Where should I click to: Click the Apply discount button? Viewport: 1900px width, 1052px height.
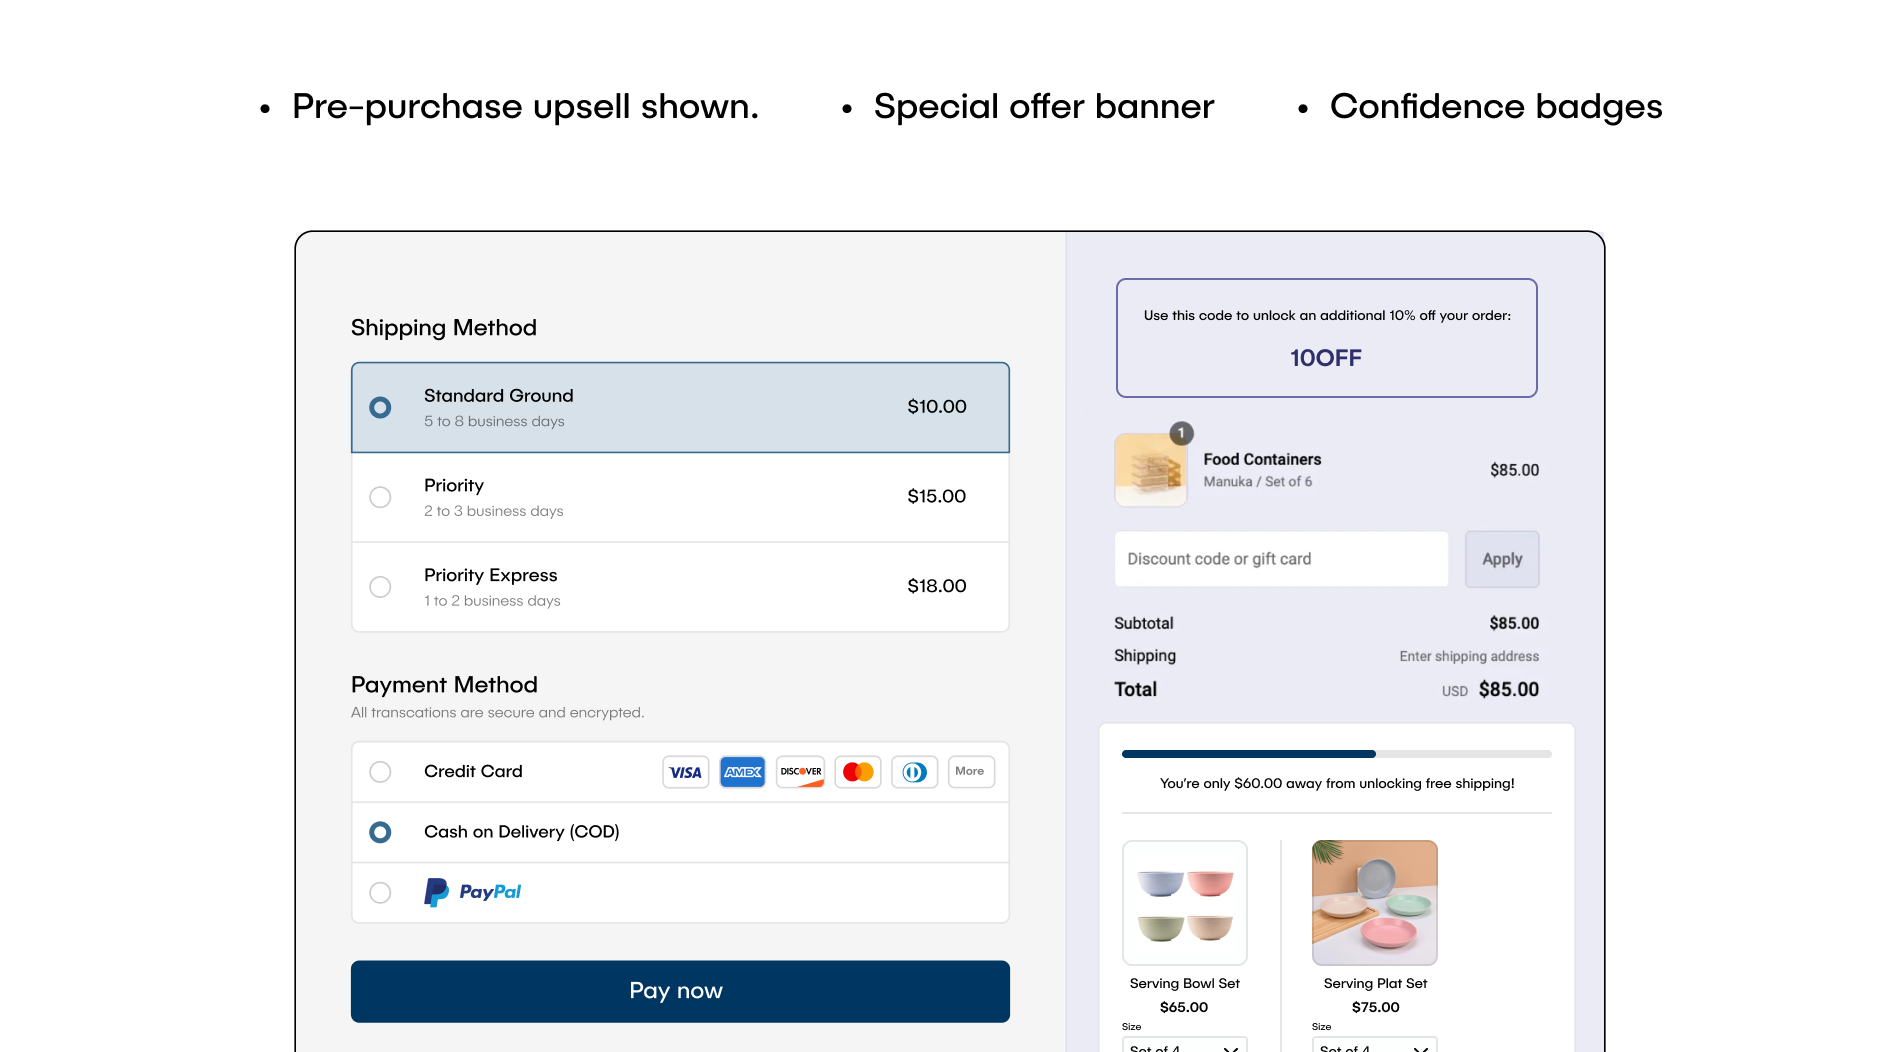1501,559
